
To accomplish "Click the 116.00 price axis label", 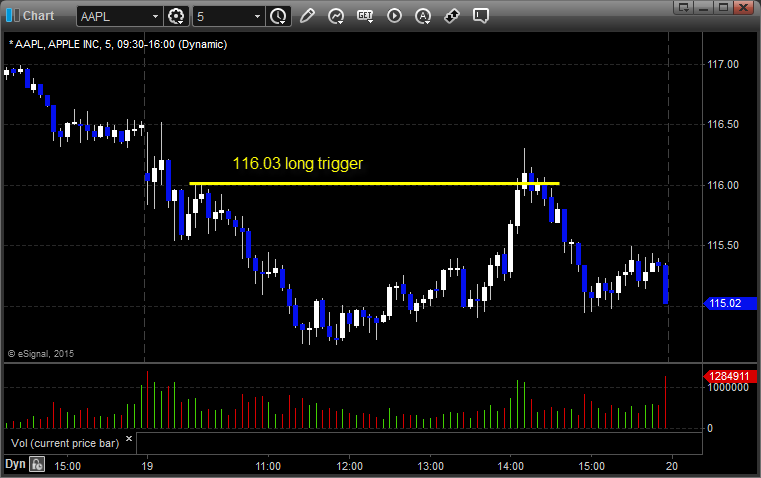I will click(x=723, y=185).
